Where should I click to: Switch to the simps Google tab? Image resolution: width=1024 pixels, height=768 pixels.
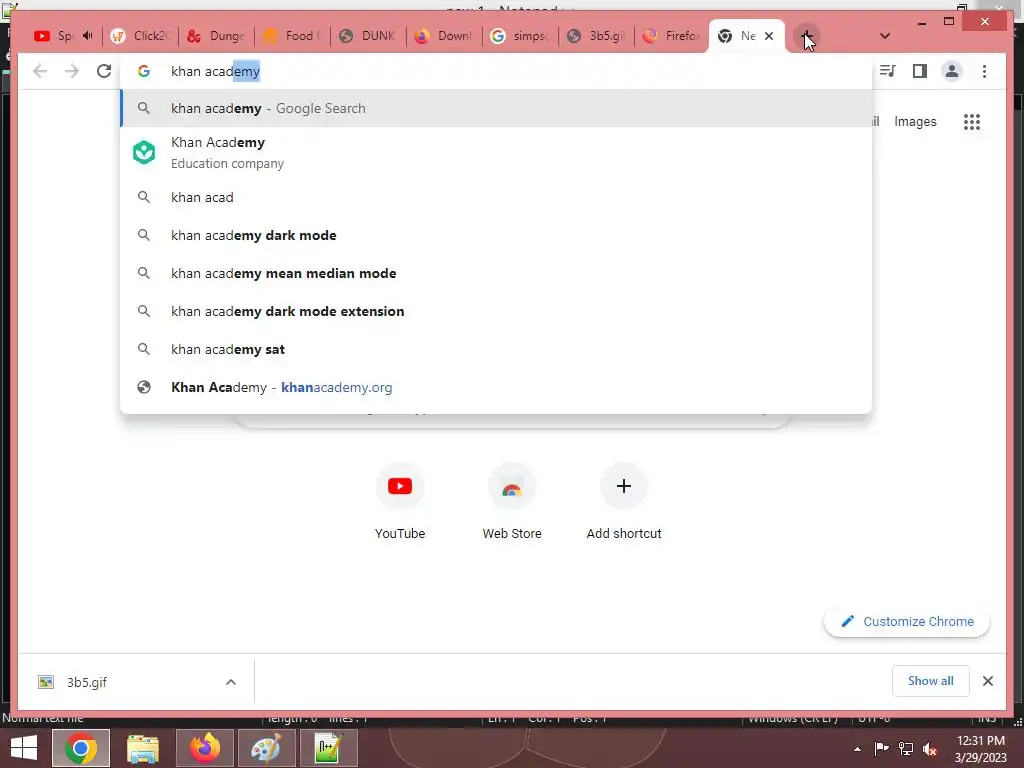tap(520, 36)
